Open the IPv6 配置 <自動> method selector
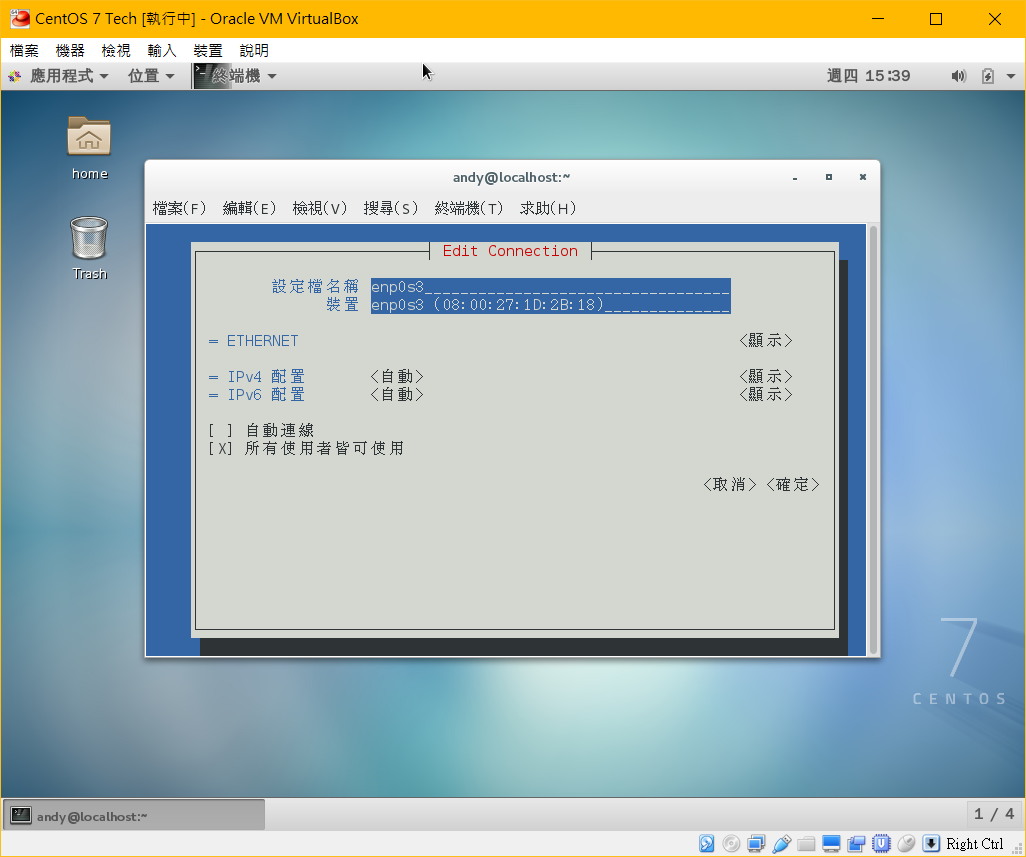Image resolution: width=1026 pixels, height=857 pixels. (x=397, y=394)
